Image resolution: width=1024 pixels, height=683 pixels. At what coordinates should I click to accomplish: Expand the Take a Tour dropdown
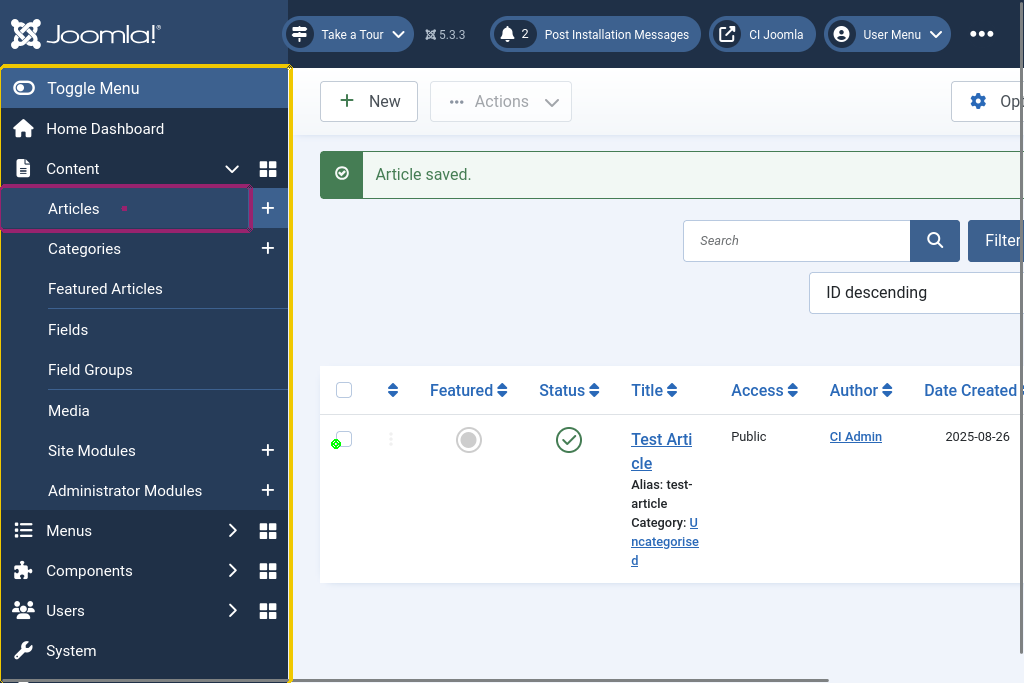pos(348,34)
